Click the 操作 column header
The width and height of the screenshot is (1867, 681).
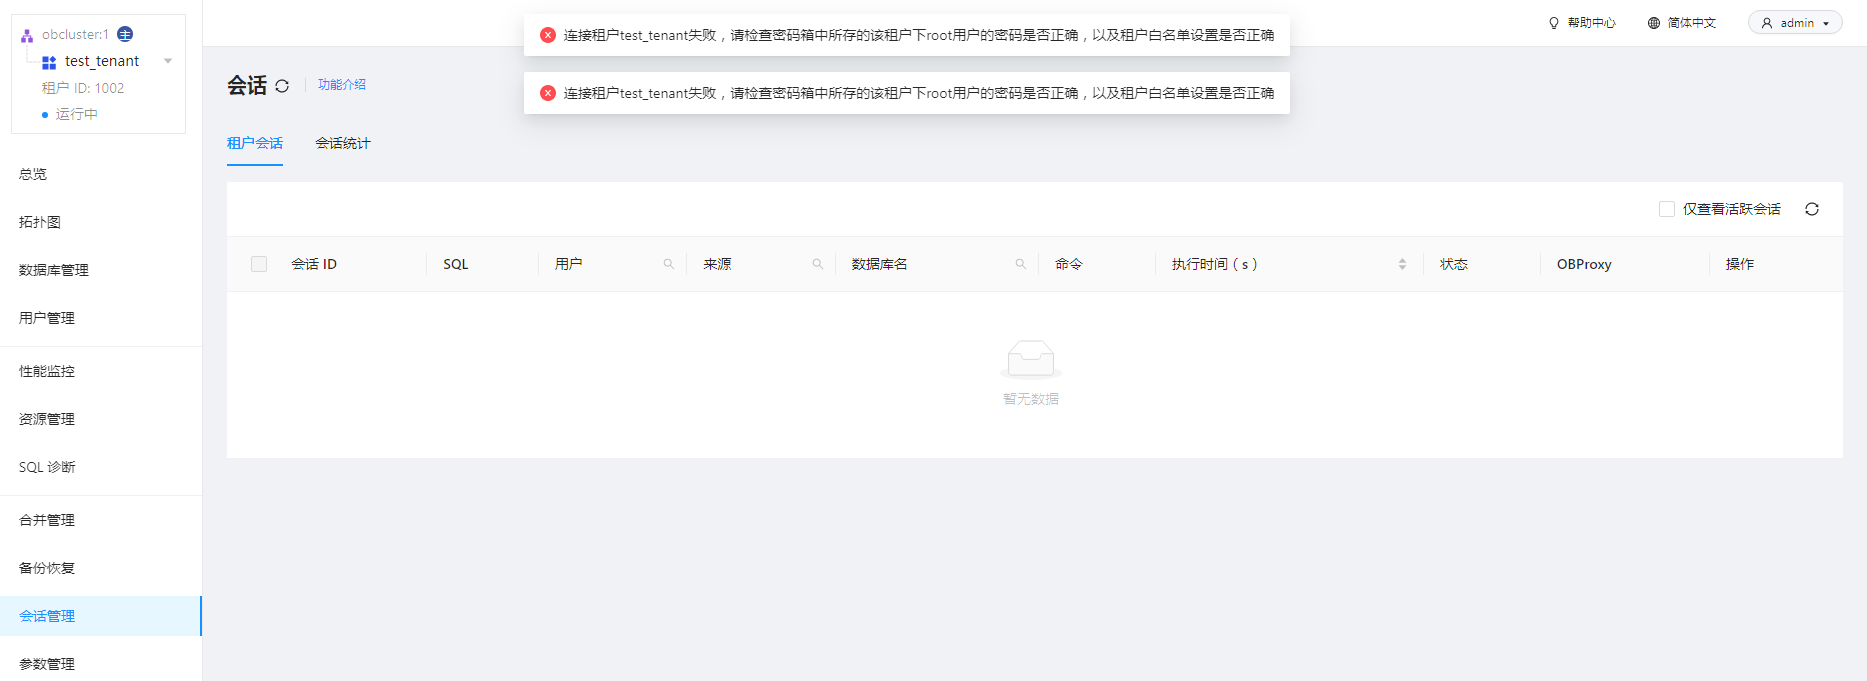(1740, 264)
